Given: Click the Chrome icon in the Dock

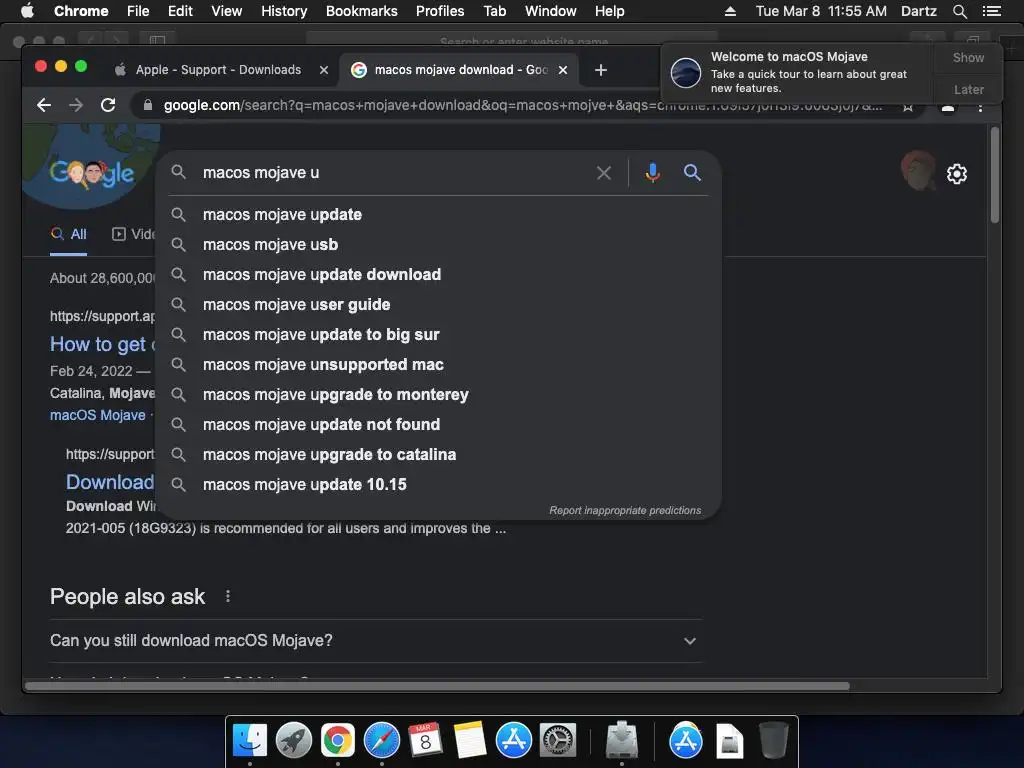Looking at the screenshot, I should pos(338,741).
